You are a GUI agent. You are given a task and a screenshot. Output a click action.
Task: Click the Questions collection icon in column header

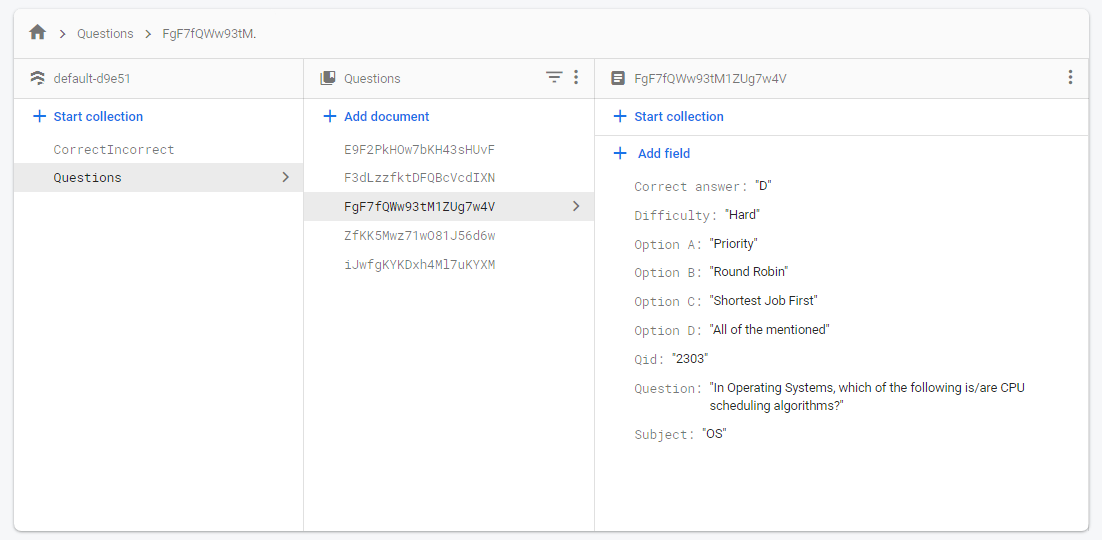(328, 78)
